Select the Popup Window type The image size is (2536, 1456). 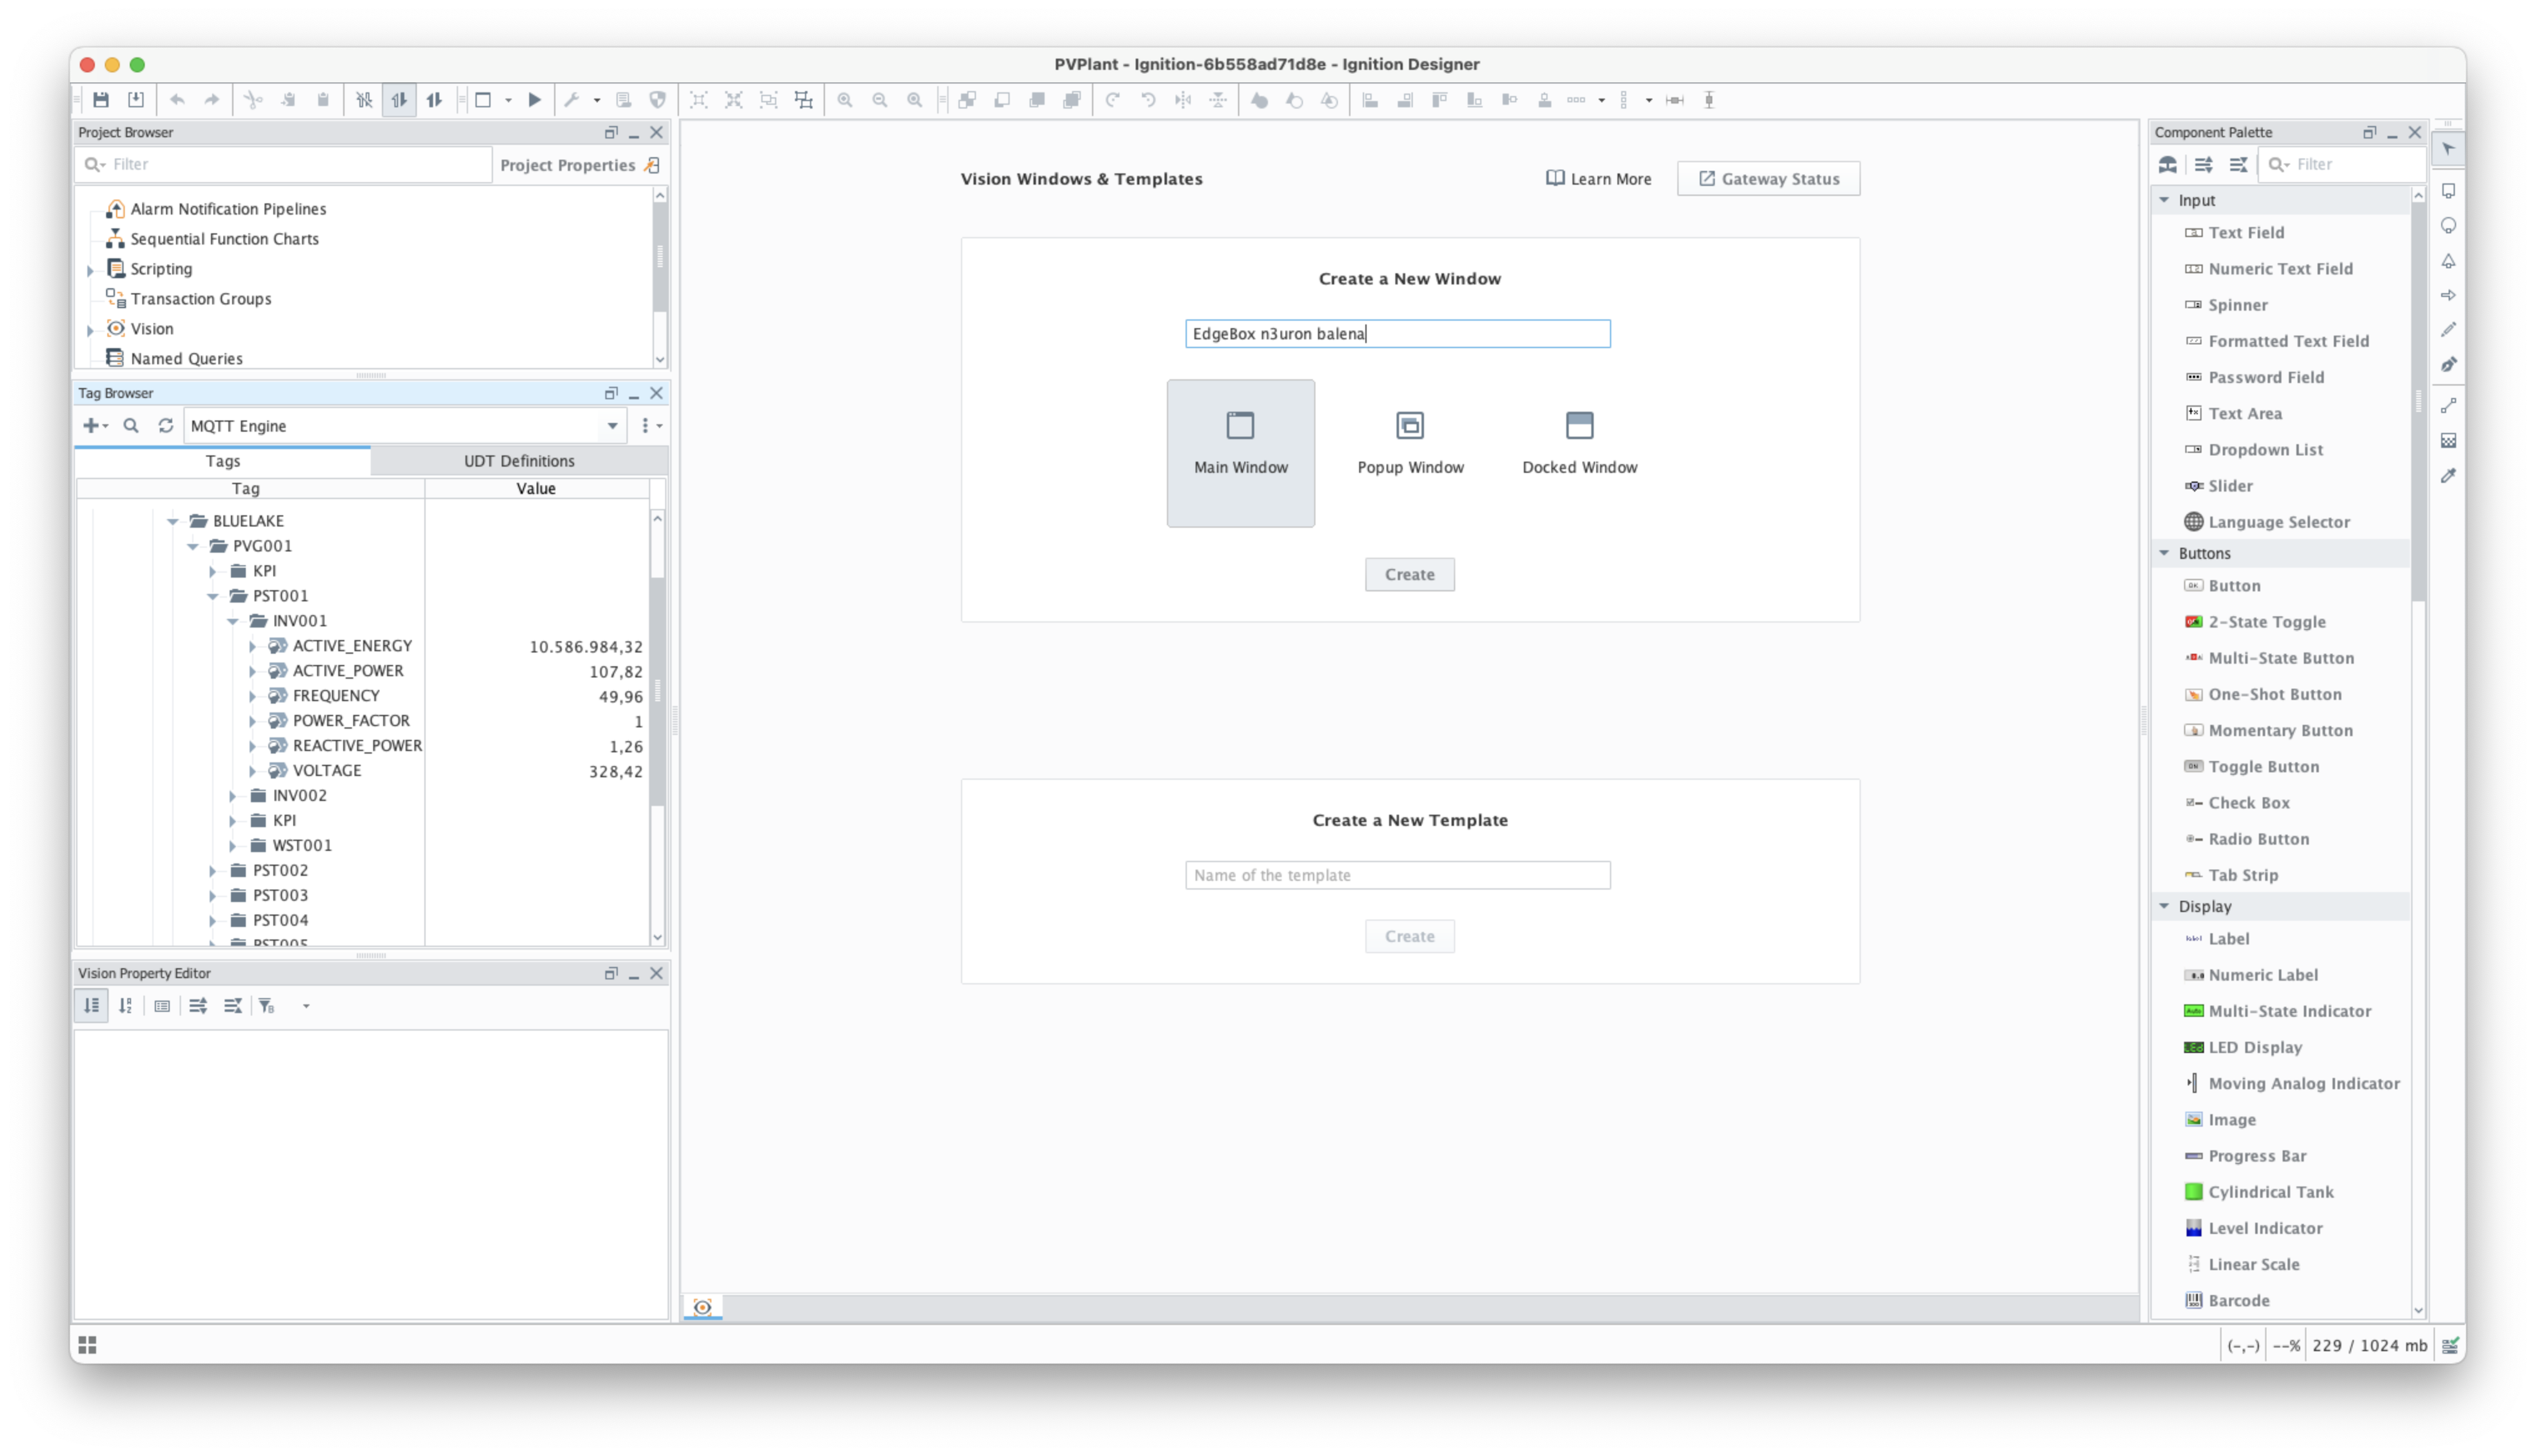click(1410, 443)
